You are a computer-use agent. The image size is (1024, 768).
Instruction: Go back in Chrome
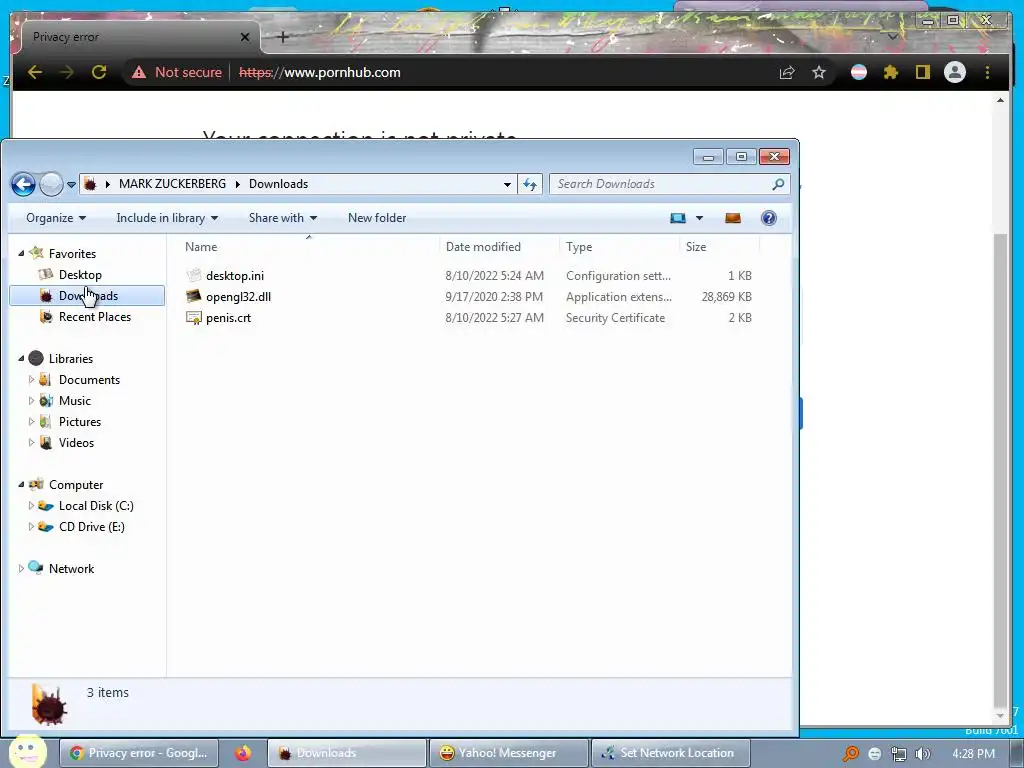(x=35, y=72)
